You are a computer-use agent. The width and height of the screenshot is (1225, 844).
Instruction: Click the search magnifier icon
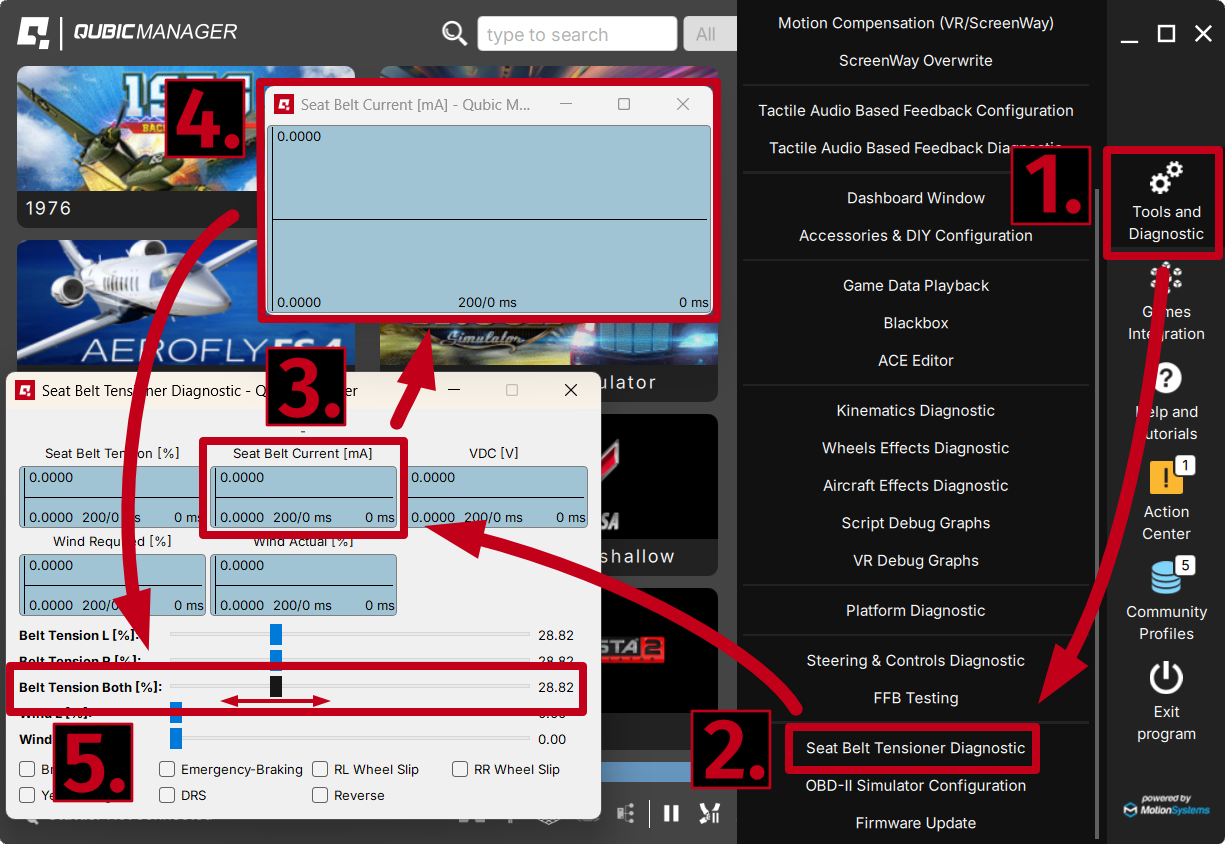(x=455, y=34)
